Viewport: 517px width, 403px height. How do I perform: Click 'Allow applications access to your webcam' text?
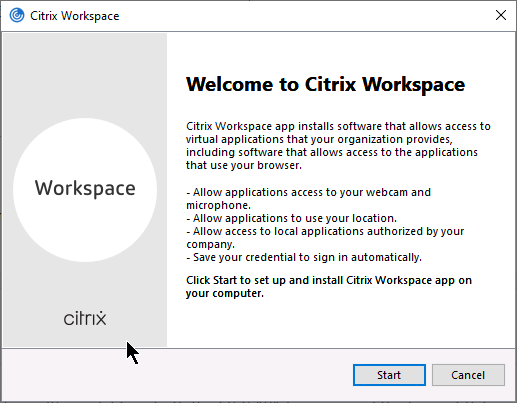coord(308,199)
